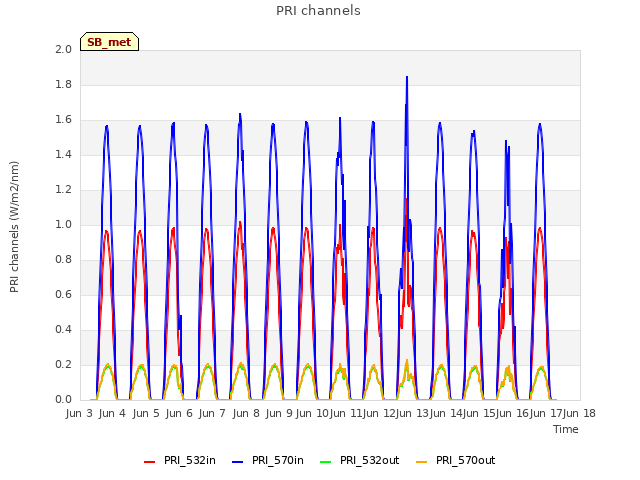Click the 0.4 y-axis tick label

tap(63, 329)
